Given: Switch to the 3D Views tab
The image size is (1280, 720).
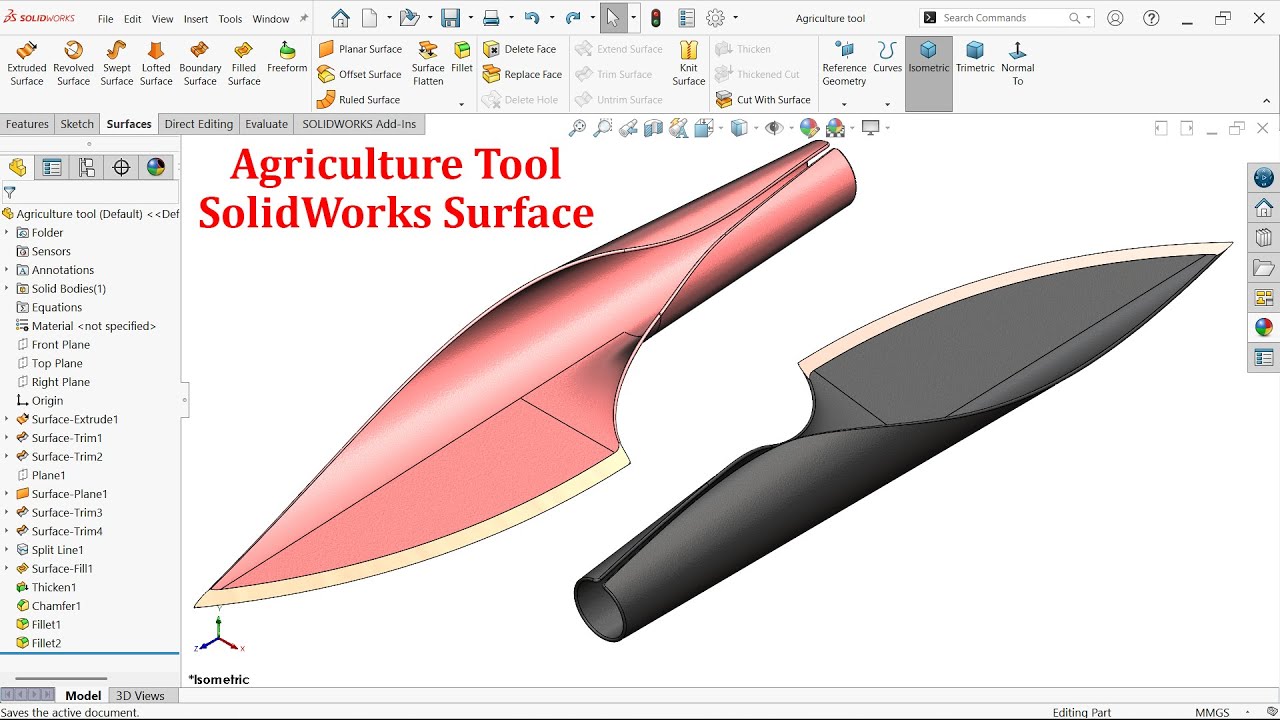Looking at the screenshot, I should click(x=140, y=696).
